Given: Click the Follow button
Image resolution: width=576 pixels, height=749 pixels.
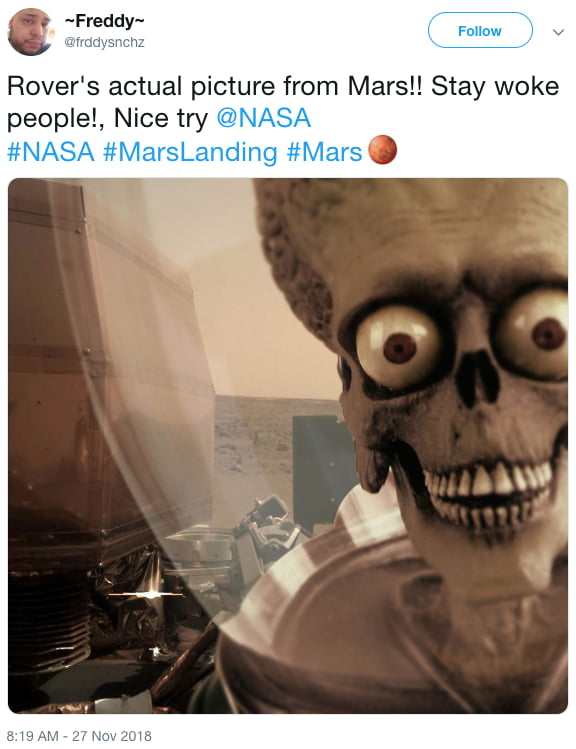Looking at the screenshot, I should point(480,31).
